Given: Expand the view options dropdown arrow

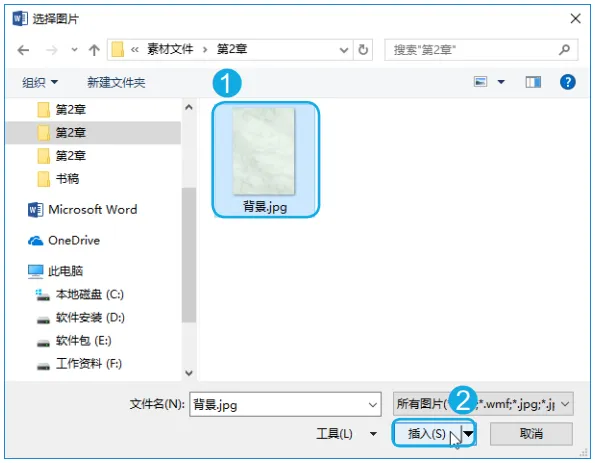Looking at the screenshot, I should click(501, 82).
